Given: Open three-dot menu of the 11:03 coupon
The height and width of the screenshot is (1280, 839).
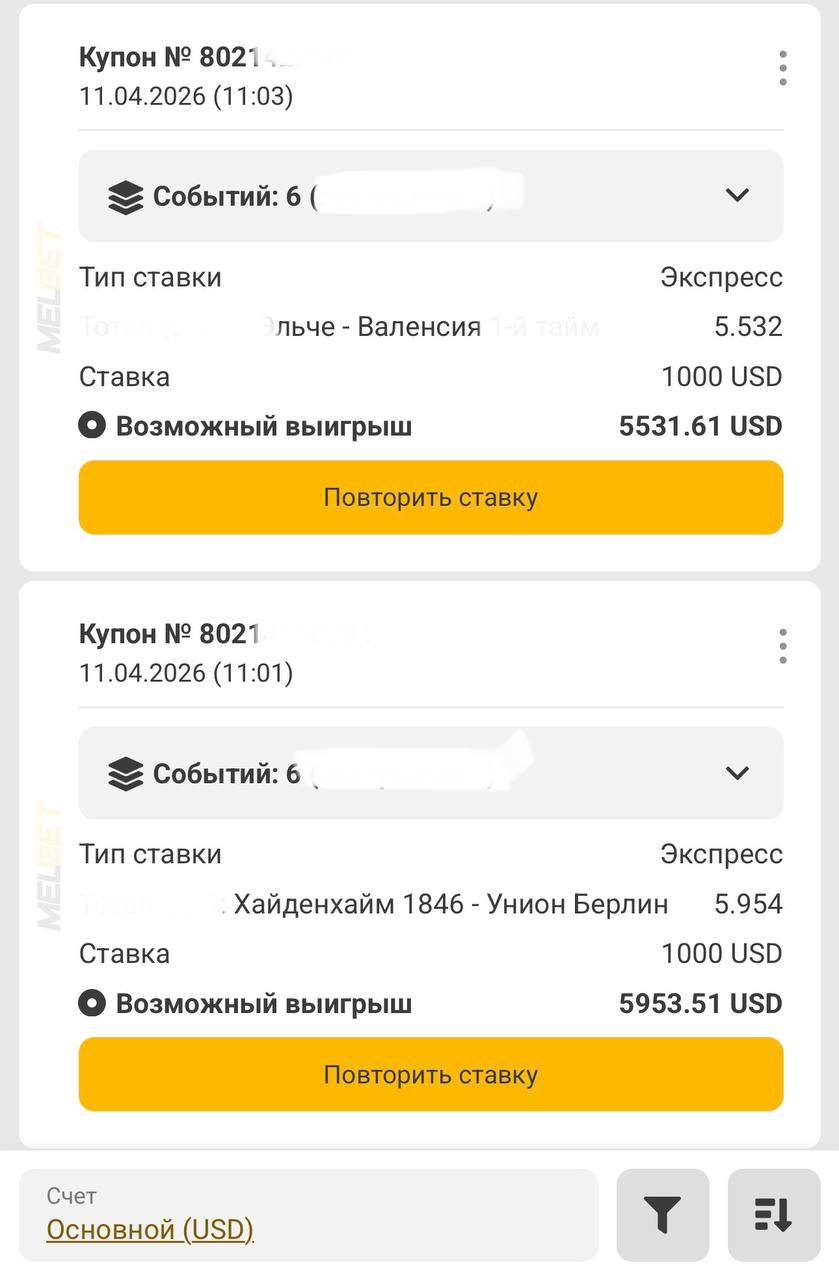Looking at the screenshot, I should [x=782, y=68].
